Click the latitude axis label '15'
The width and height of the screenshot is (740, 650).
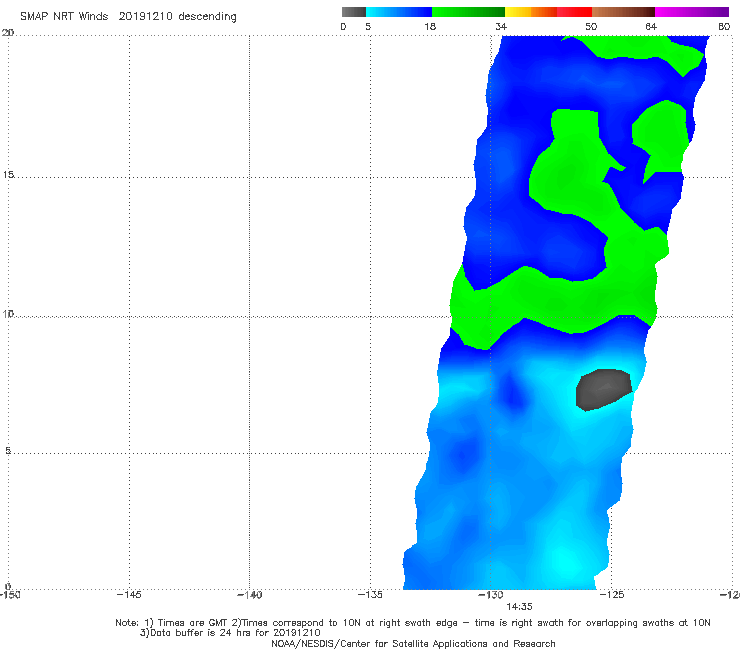[x=8, y=175]
